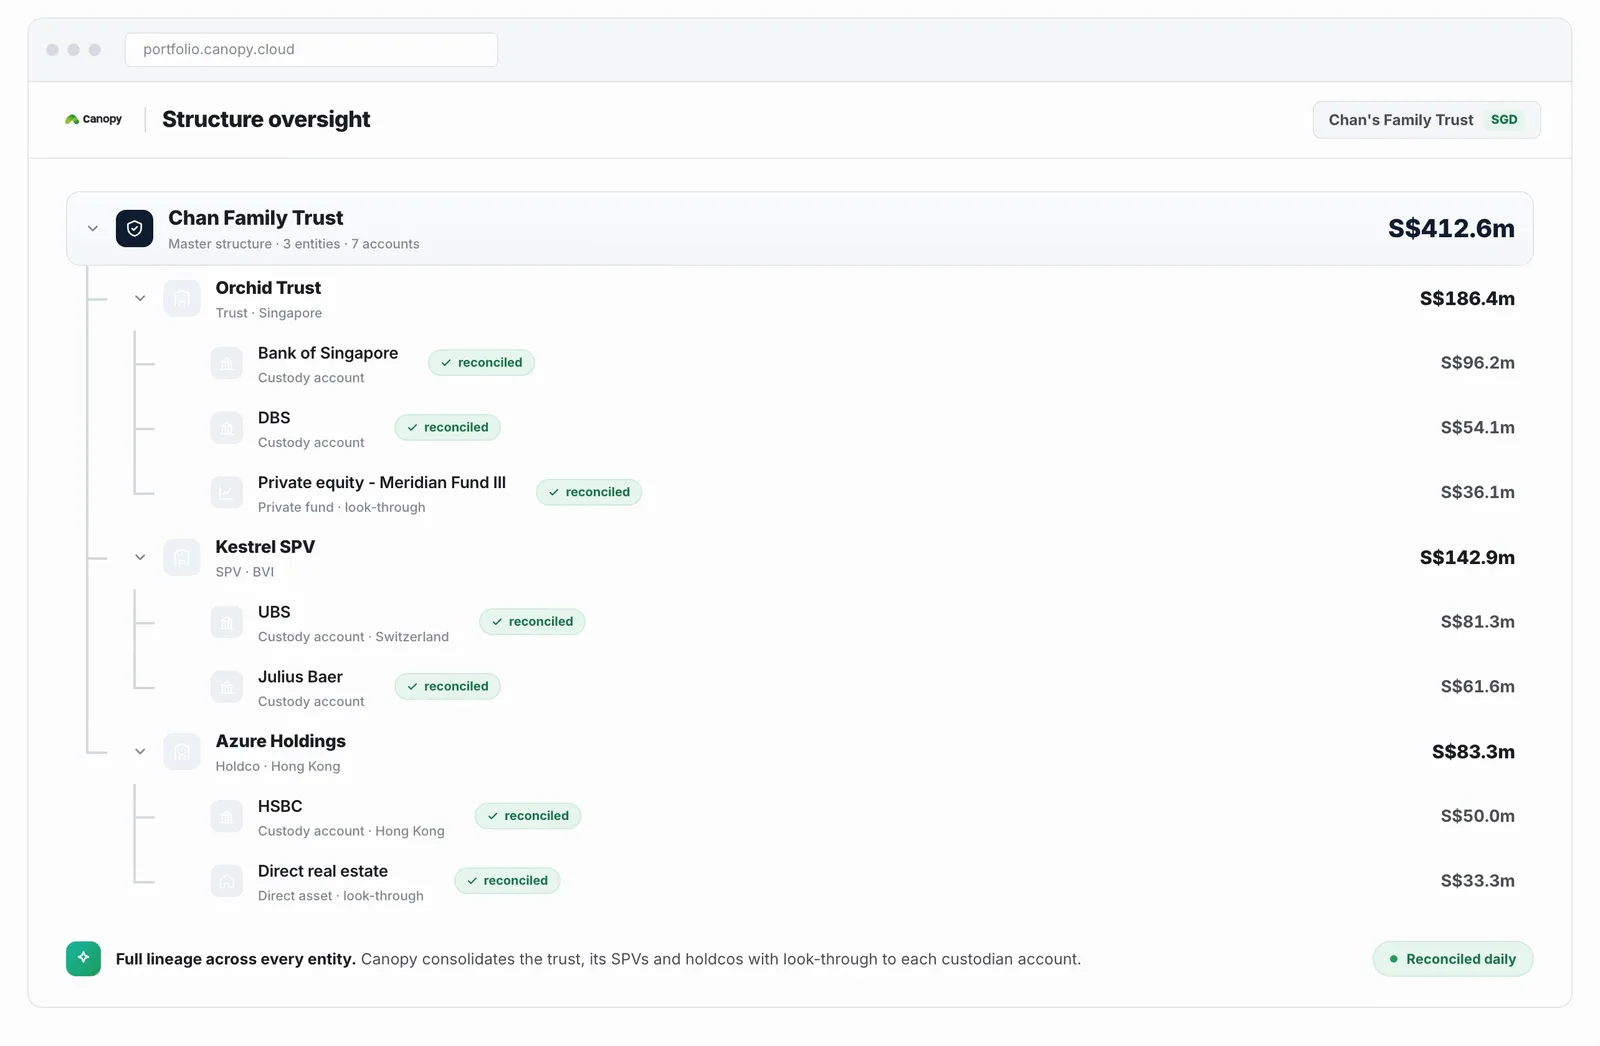1600x1046 pixels.
Task: Collapse the Kestrel SPV entity
Action: [x=140, y=557]
